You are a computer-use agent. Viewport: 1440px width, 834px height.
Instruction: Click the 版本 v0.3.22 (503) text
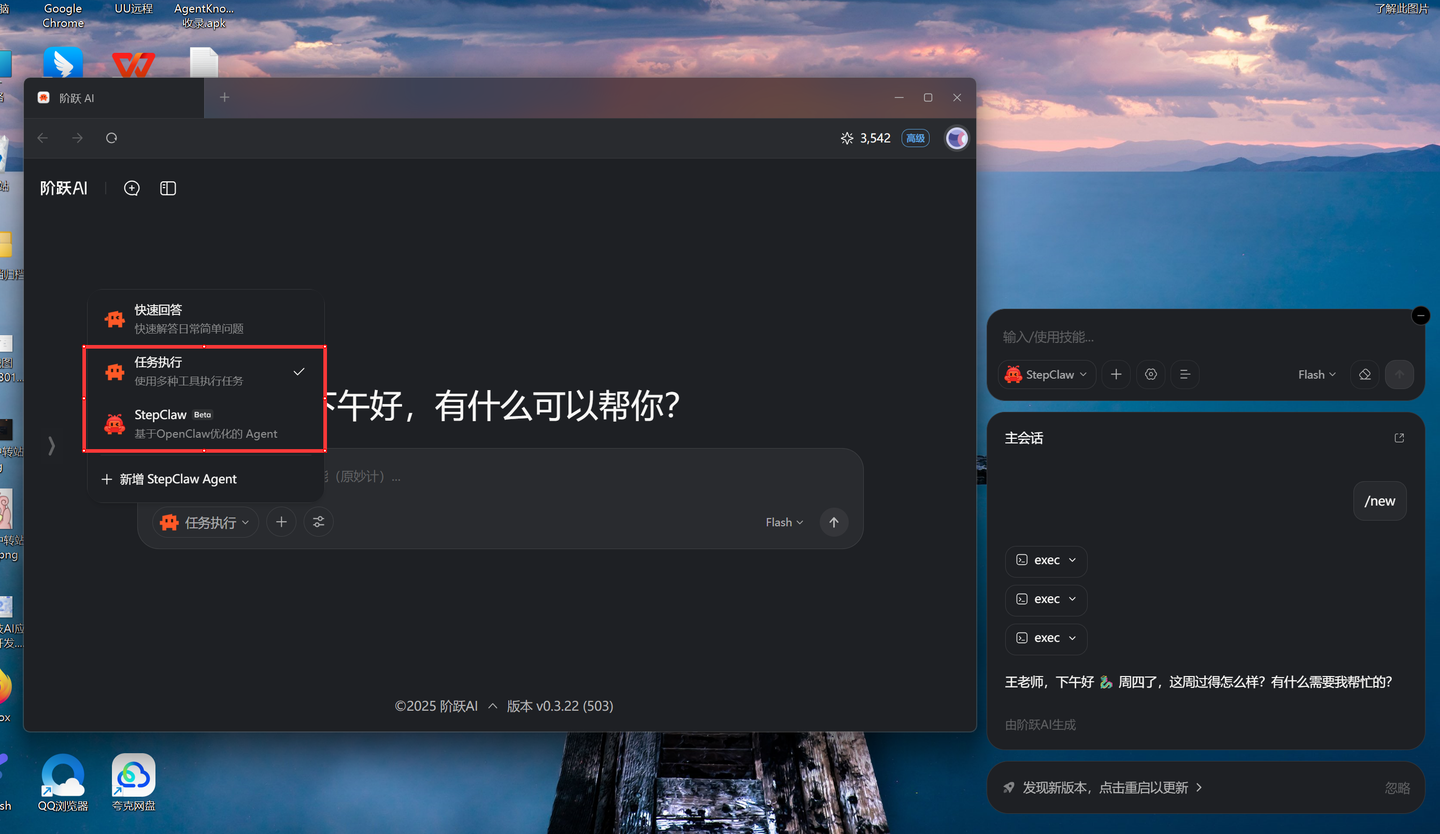[x=560, y=706]
